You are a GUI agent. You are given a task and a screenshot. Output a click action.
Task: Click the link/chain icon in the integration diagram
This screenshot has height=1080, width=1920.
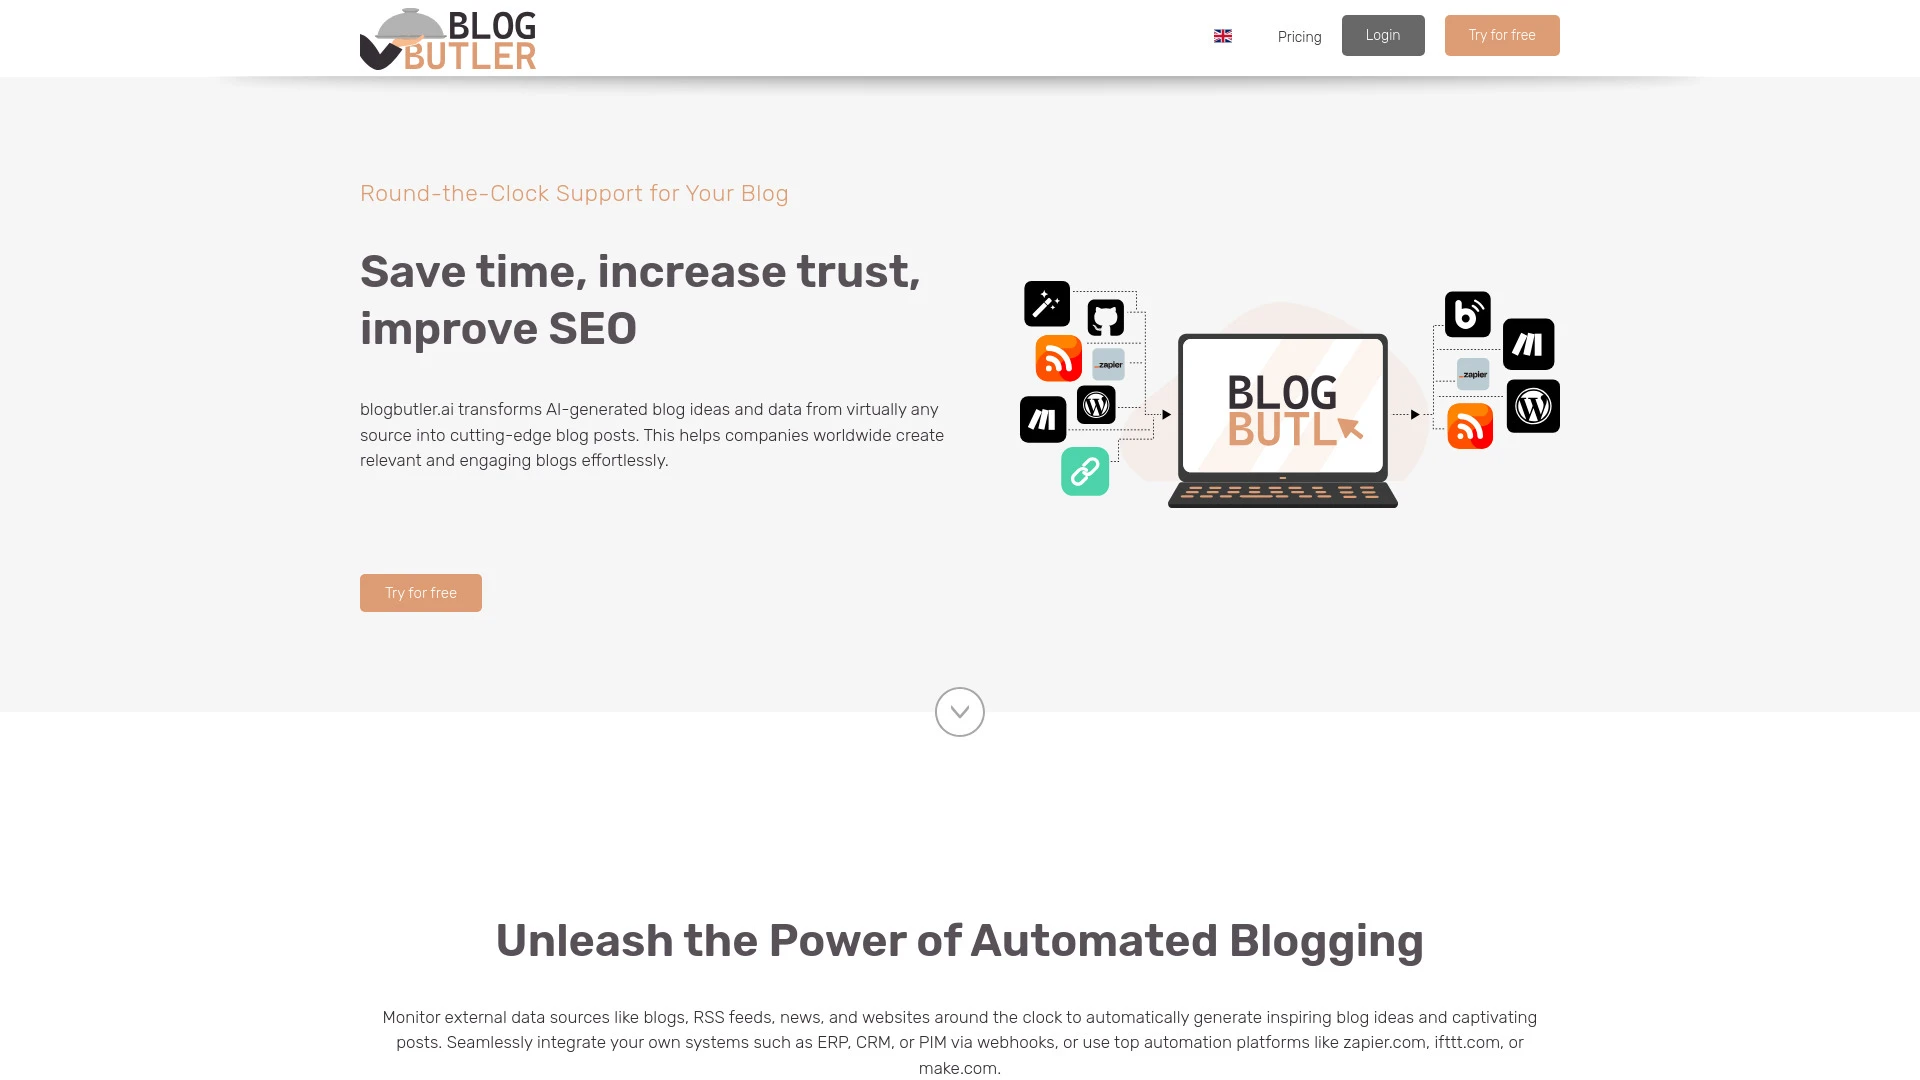click(x=1085, y=471)
